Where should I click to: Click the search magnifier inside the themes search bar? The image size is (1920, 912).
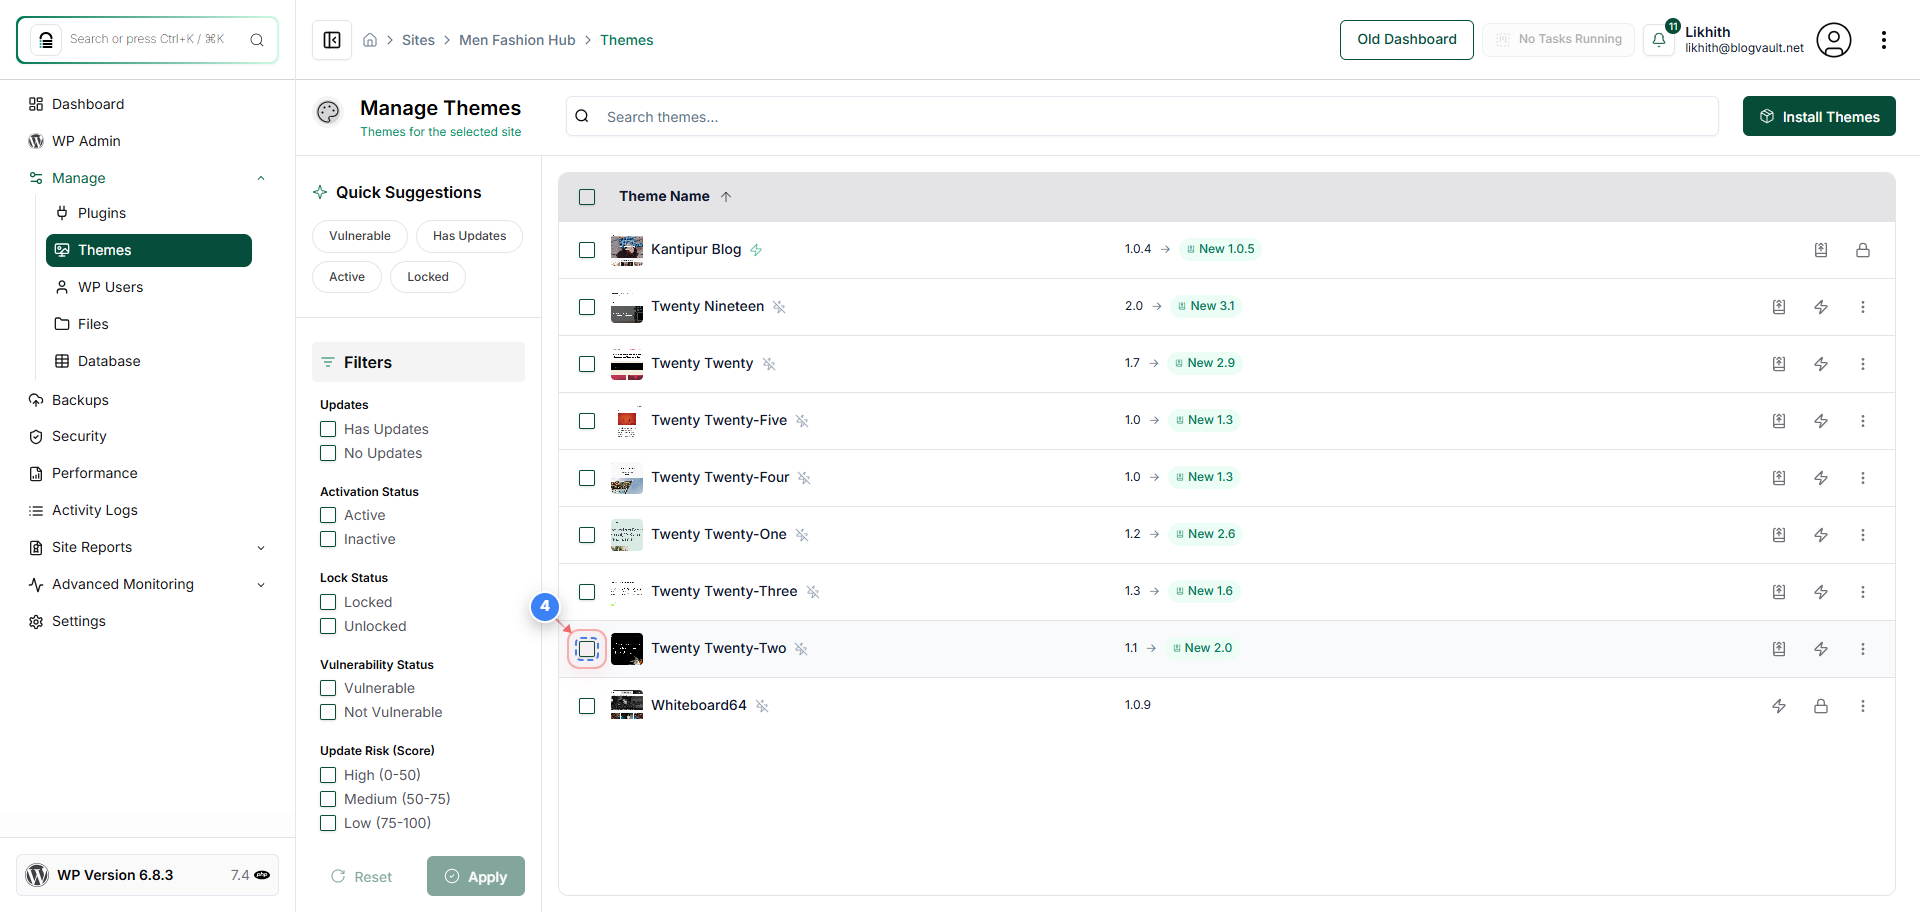coord(581,116)
